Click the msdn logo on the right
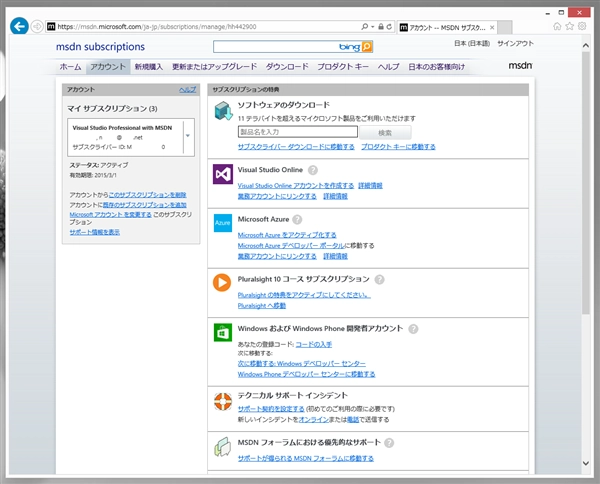 point(520,66)
